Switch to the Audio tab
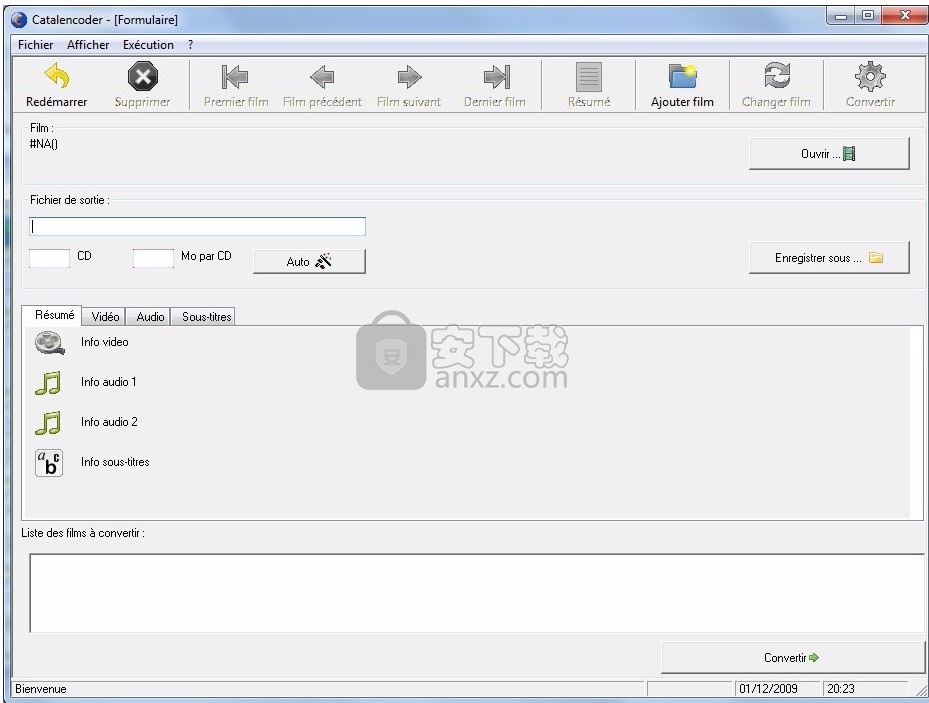The image size is (929, 703). (x=150, y=317)
